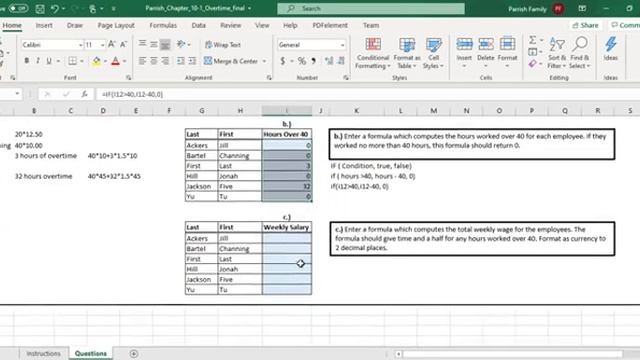640x360 pixels.
Task: Increase decimal places
Action: click(x=329, y=61)
